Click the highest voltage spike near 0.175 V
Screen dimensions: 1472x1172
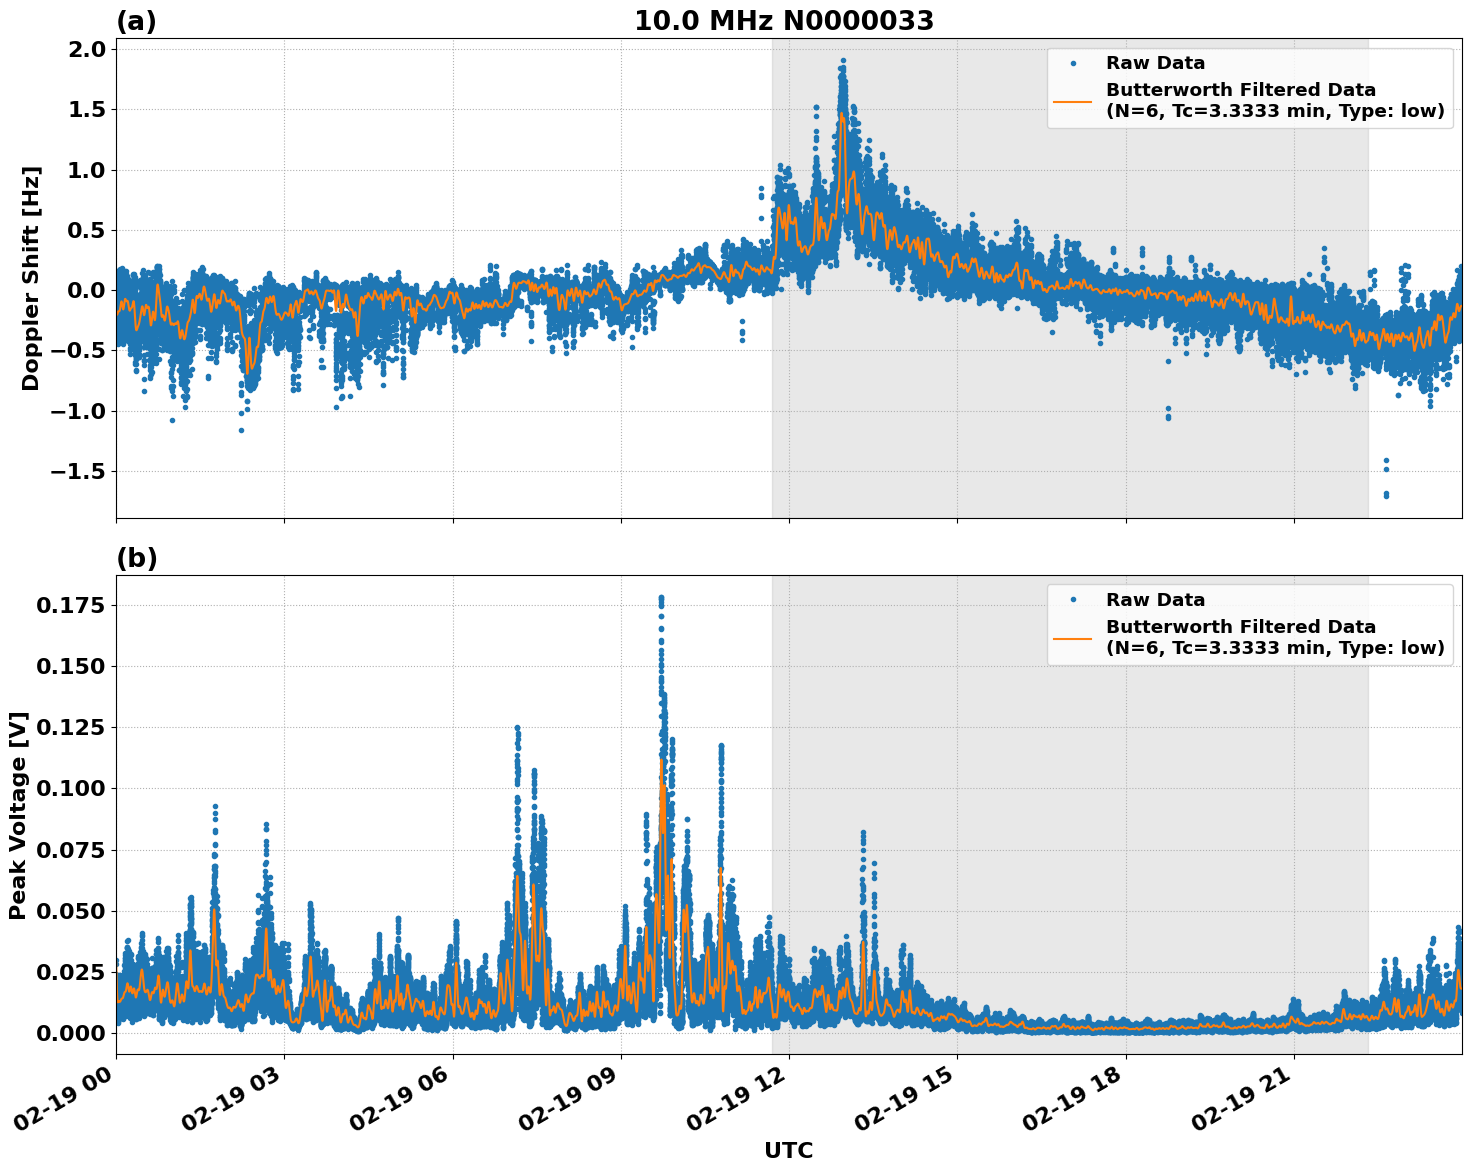pyautogui.click(x=661, y=600)
